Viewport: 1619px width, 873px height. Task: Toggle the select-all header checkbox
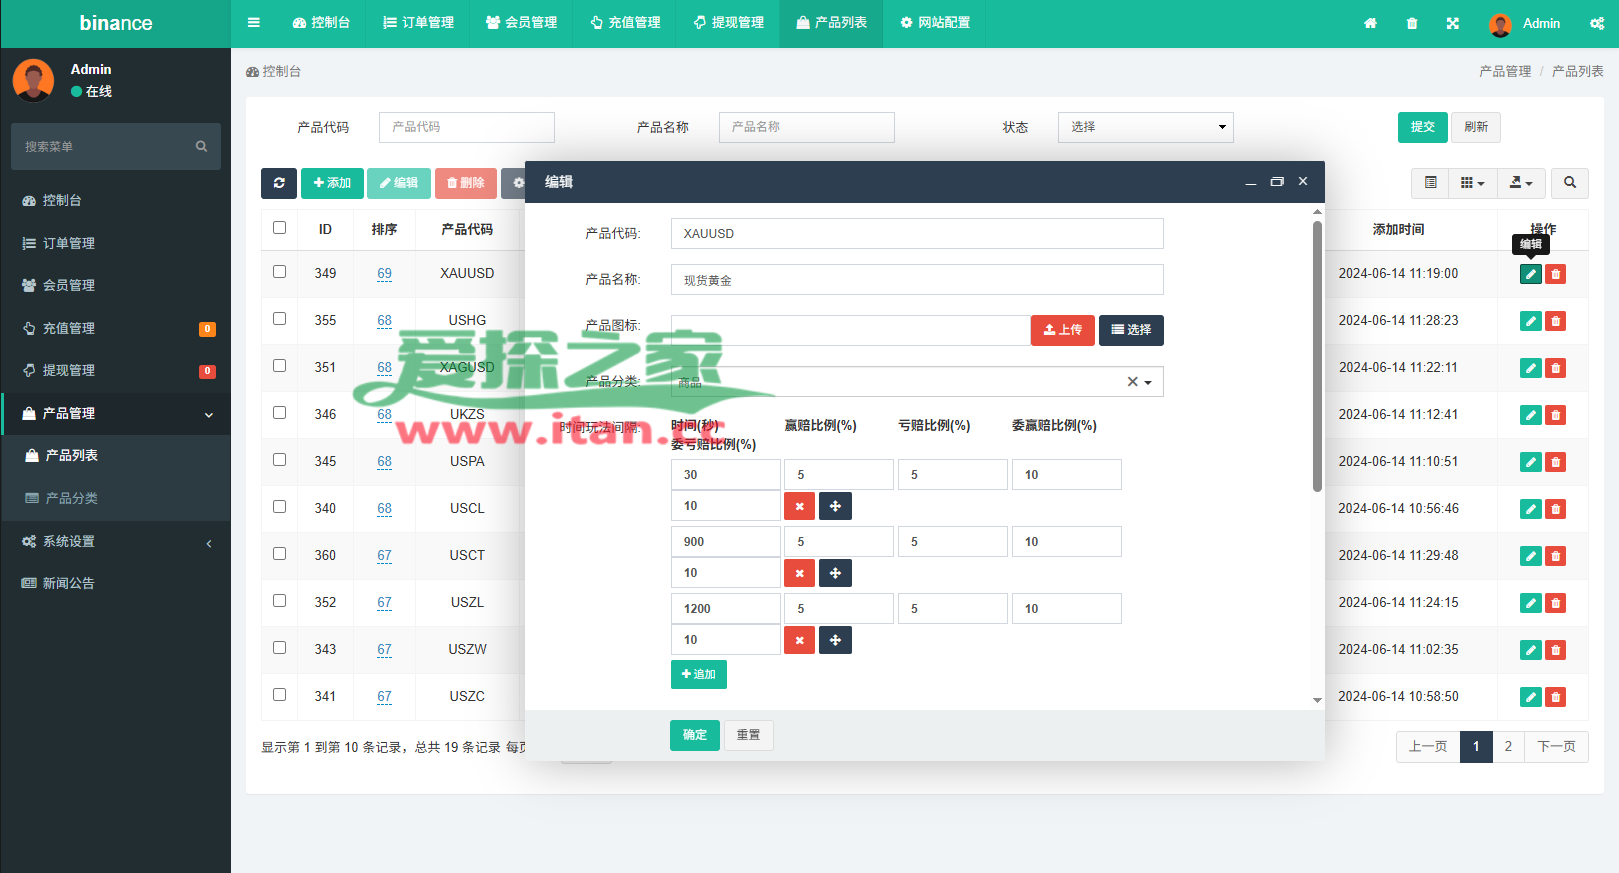pos(280,228)
